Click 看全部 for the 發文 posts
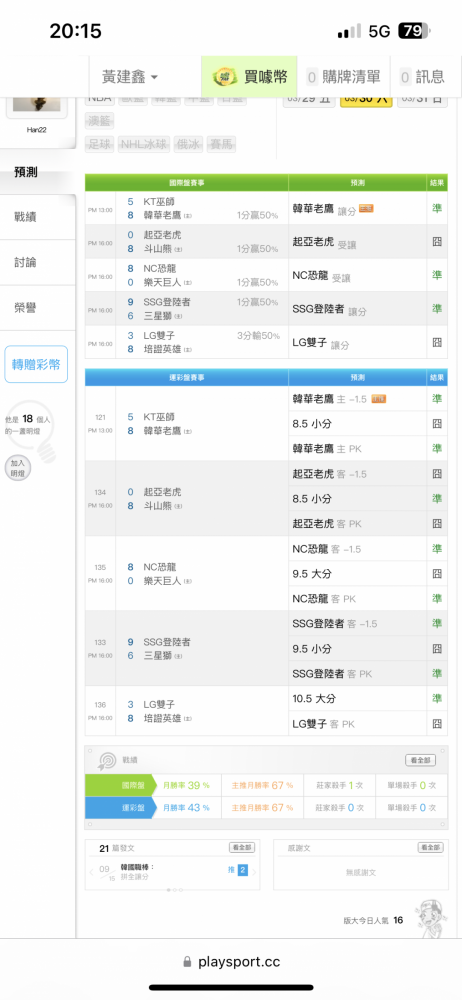This screenshot has height=1000, width=462. pyautogui.click(x=242, y=848)
